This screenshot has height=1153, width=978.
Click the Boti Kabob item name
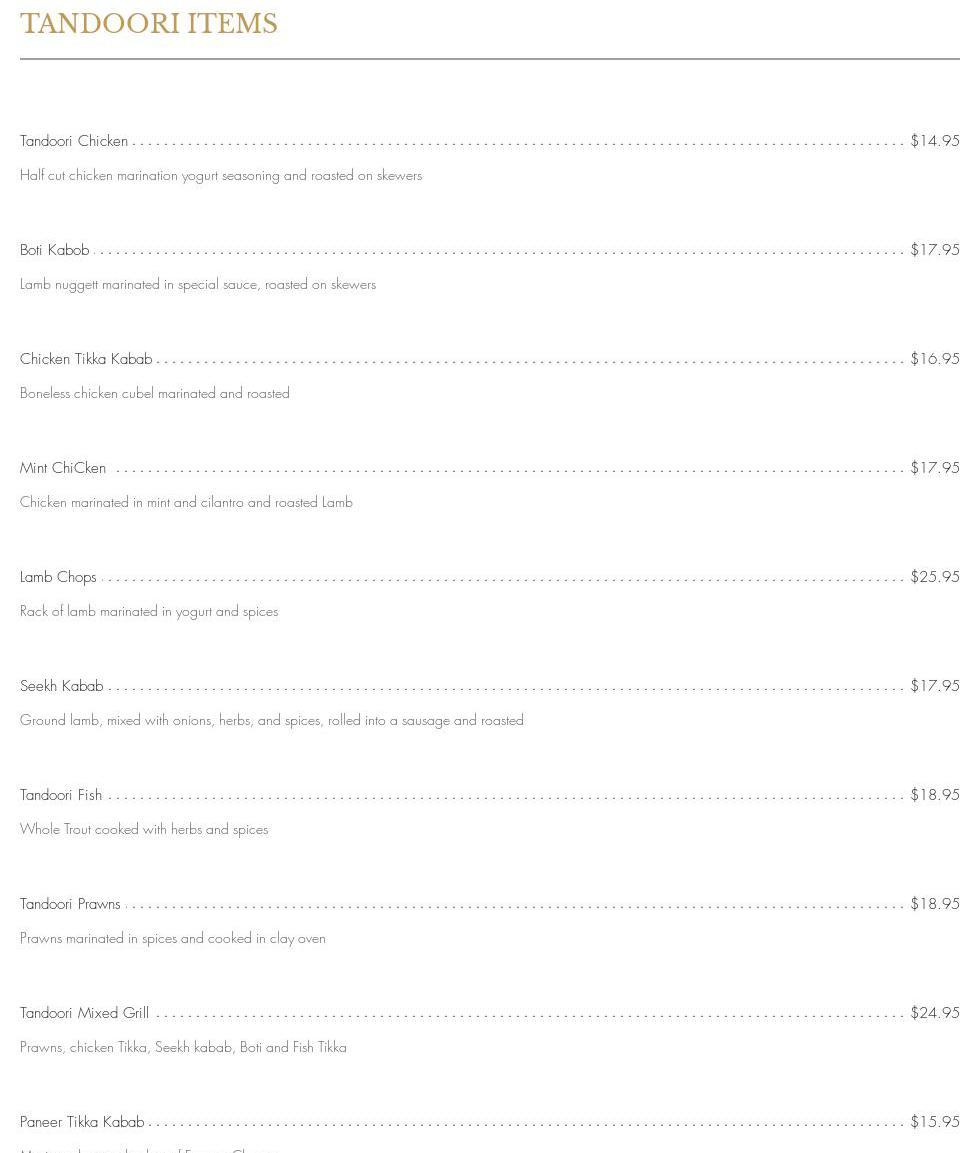point(55,250)
